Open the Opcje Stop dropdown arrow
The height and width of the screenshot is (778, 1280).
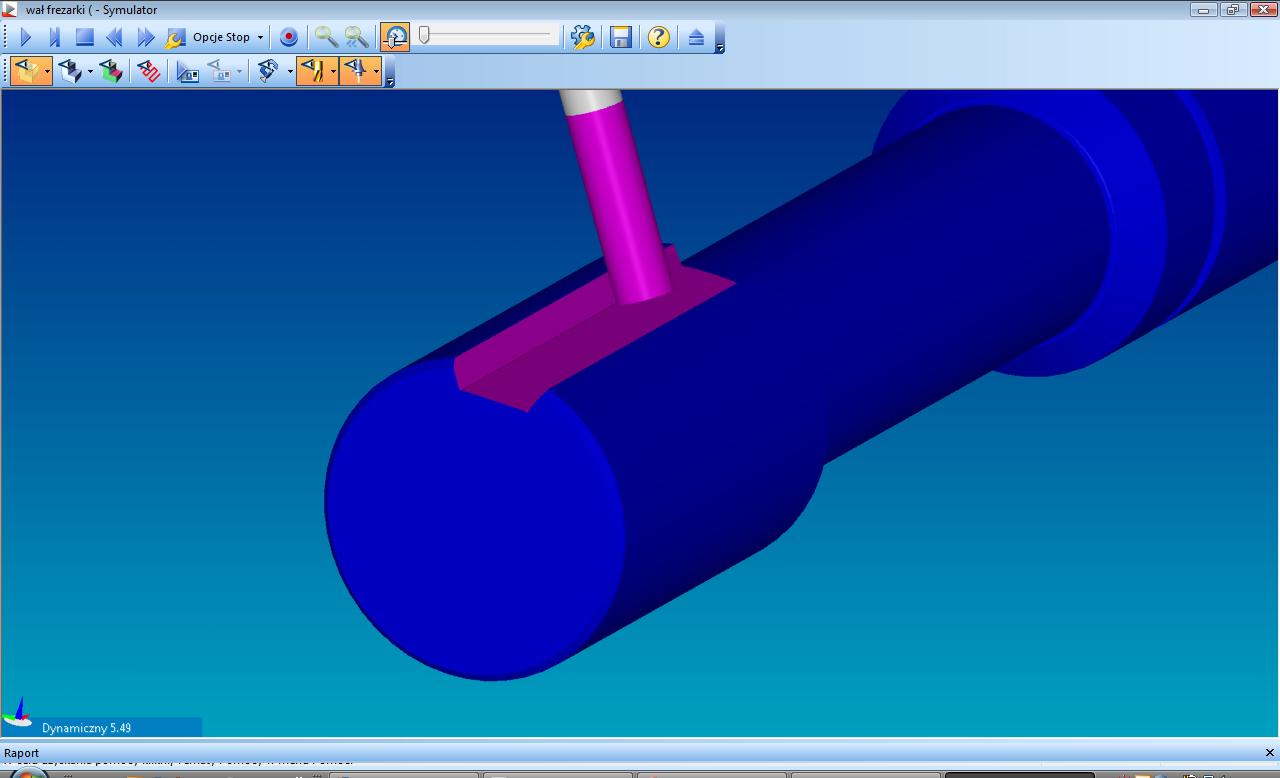pos(260,38)
